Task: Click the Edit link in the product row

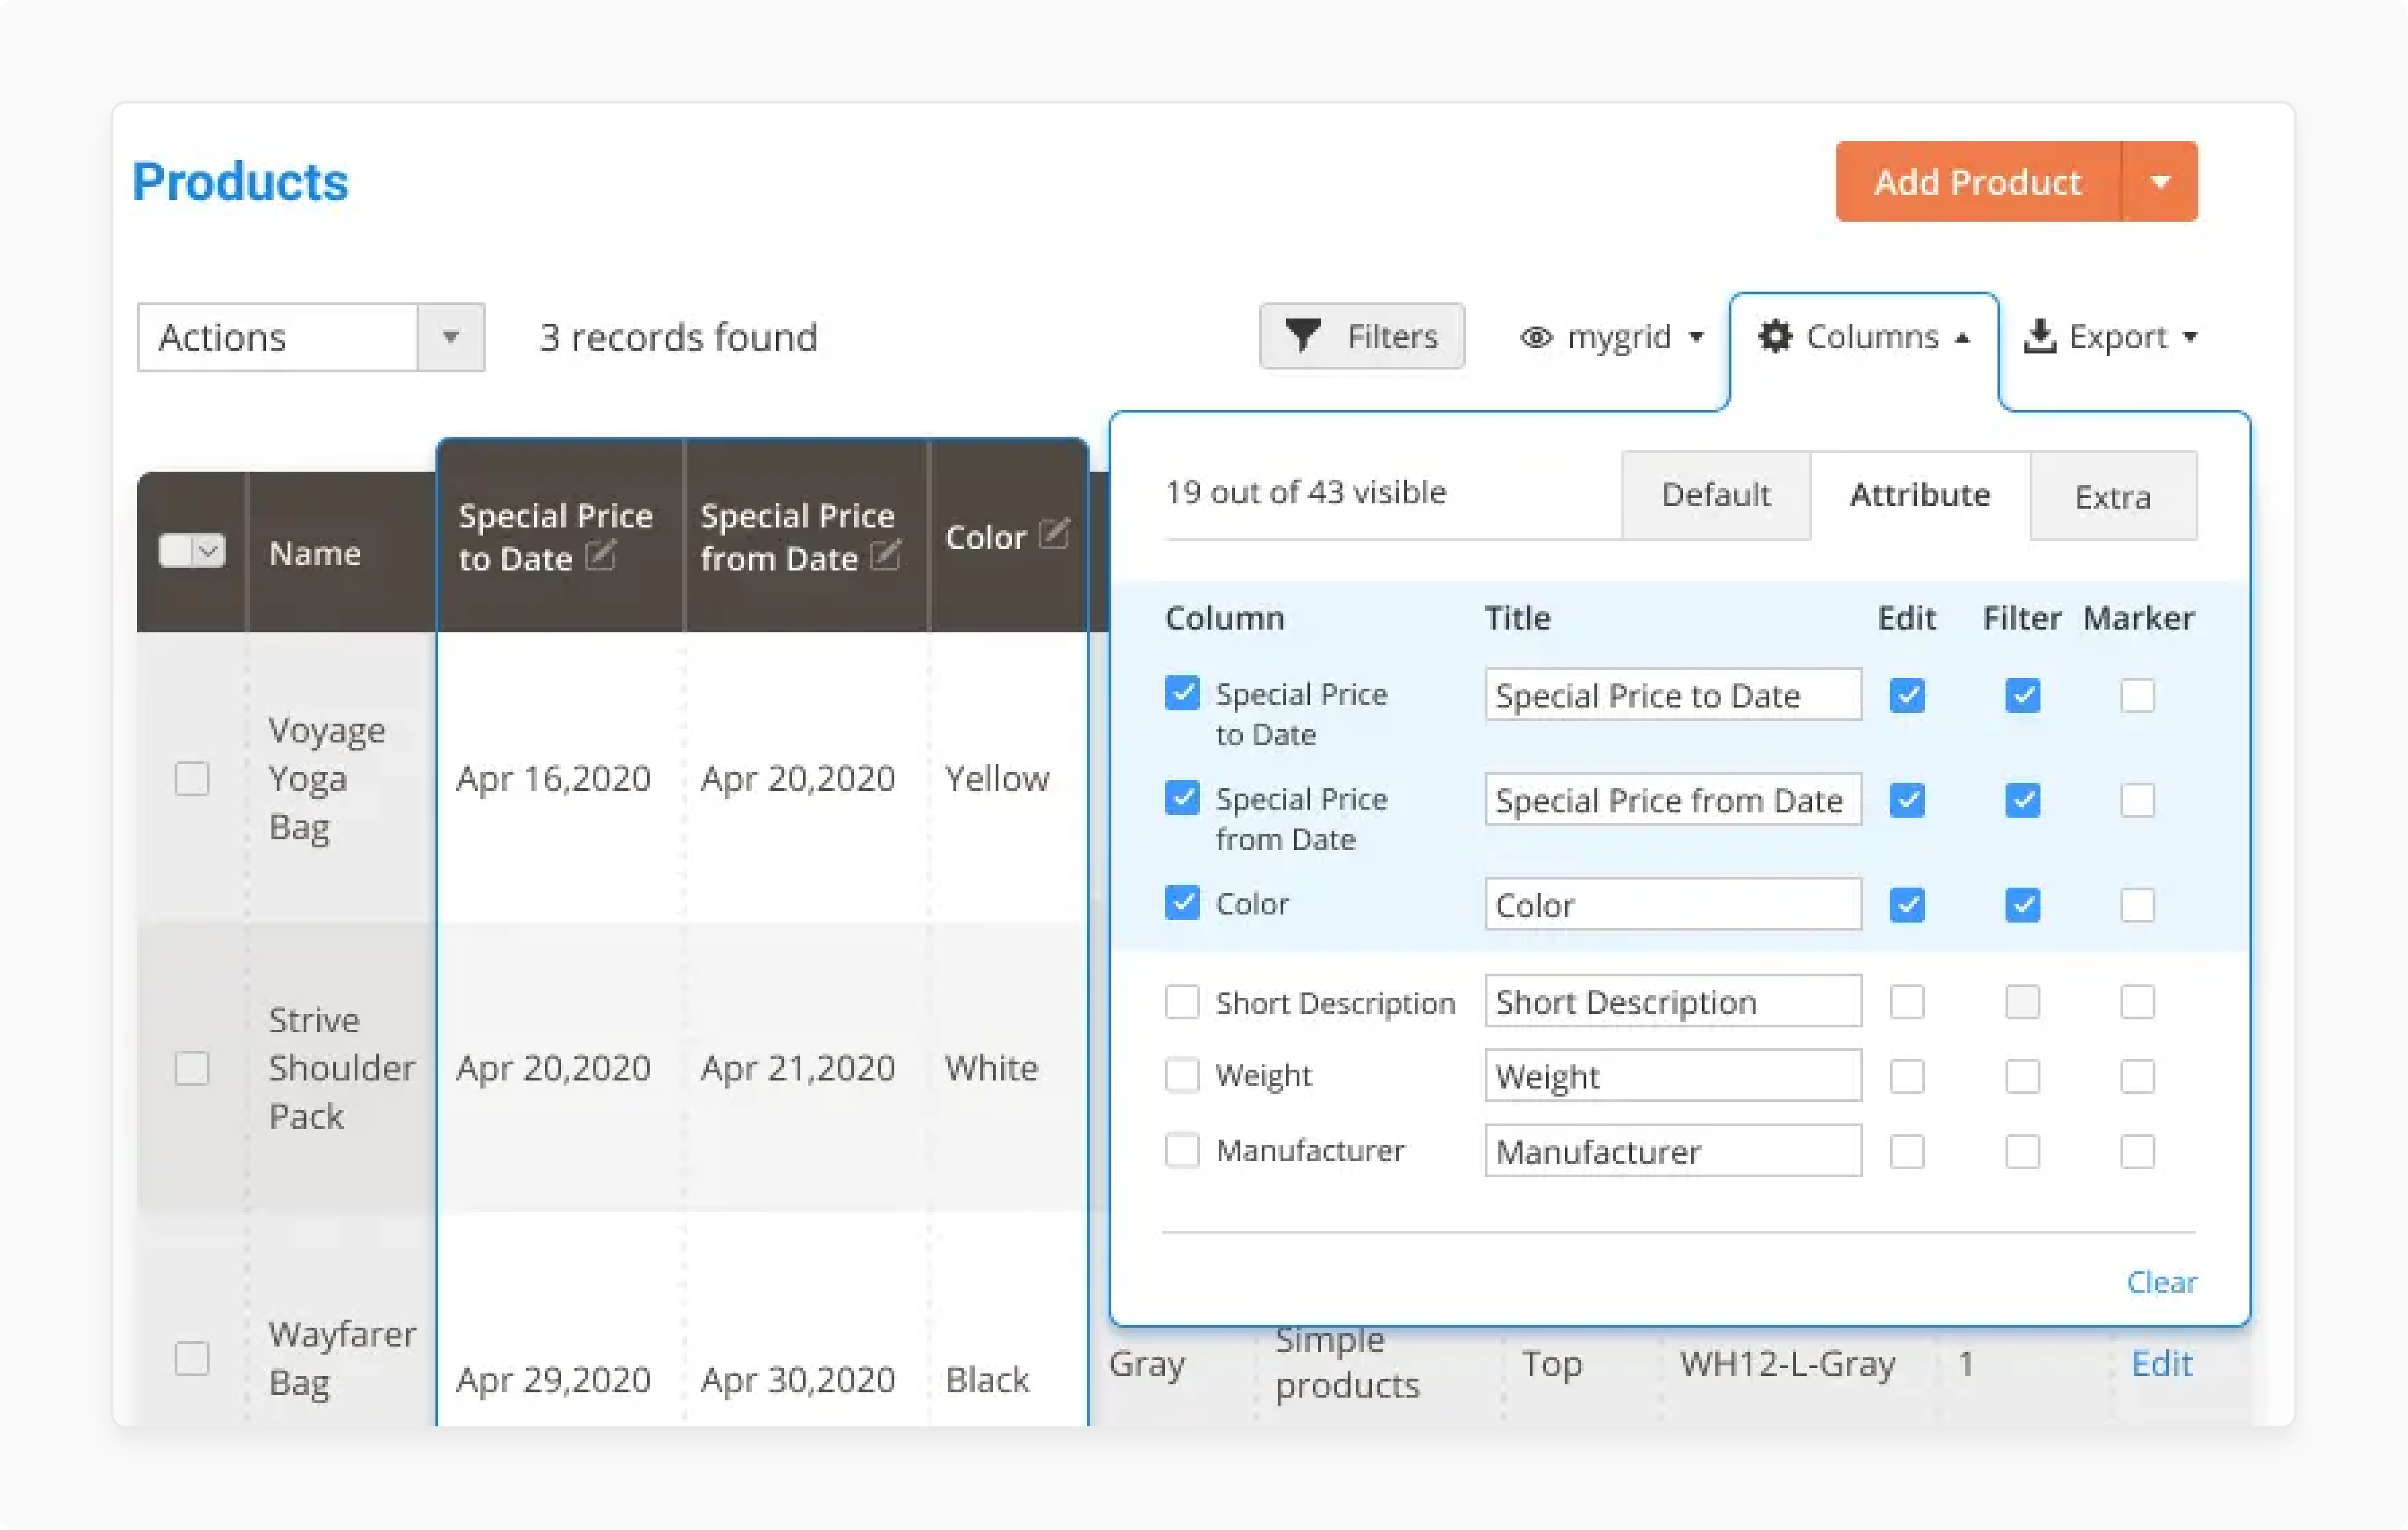Action: coord(2161,1363)
